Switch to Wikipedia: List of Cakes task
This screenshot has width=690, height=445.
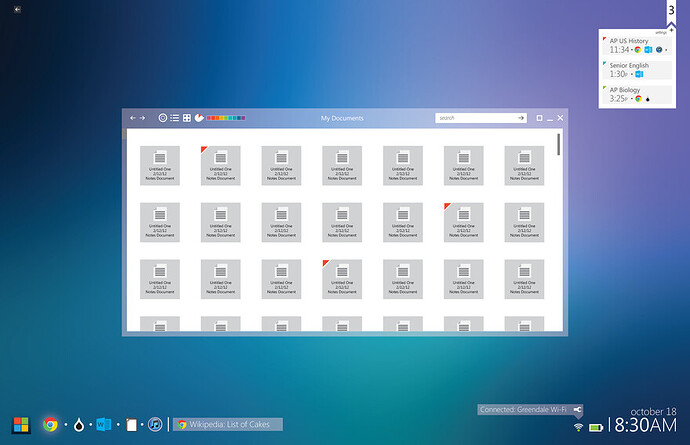coord(228,424)
